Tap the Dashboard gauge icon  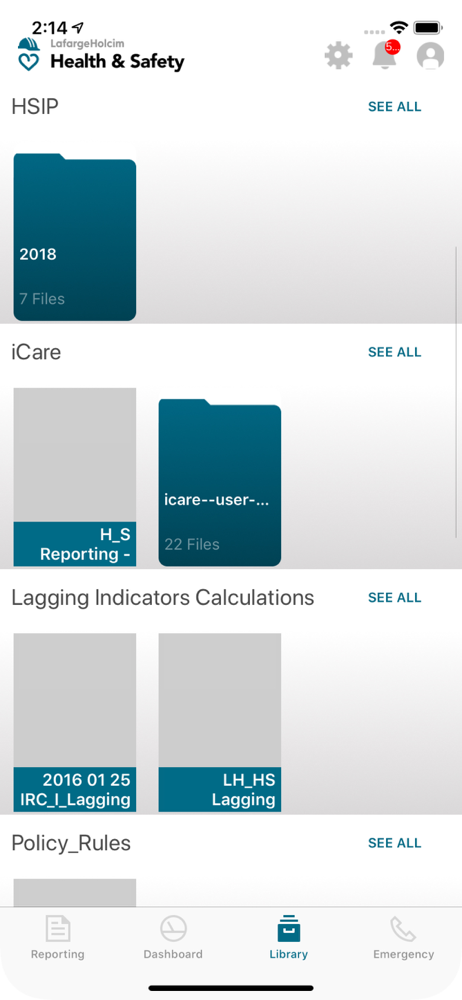[x=173, y=929]
